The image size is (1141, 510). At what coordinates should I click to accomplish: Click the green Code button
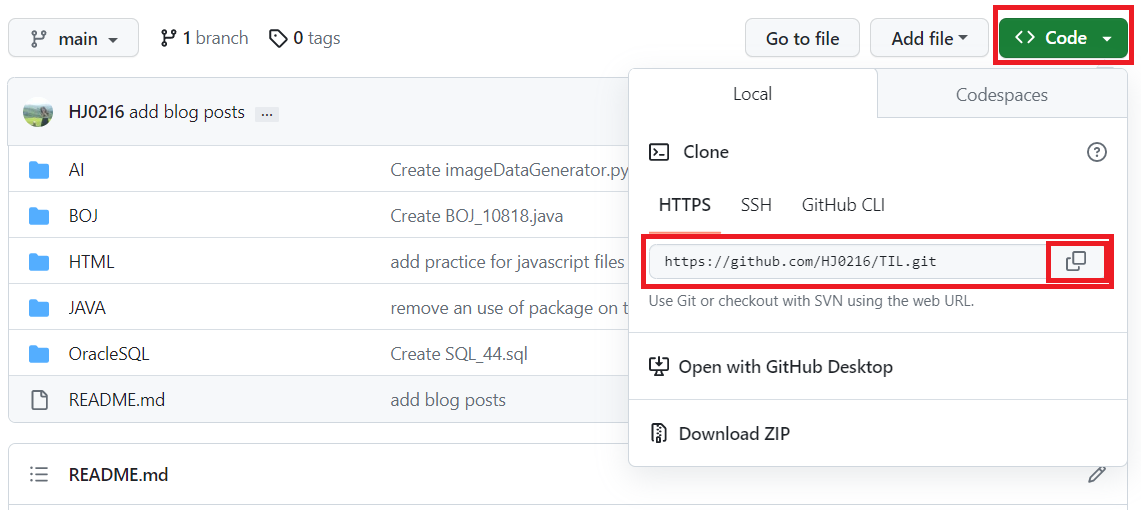1063,38
